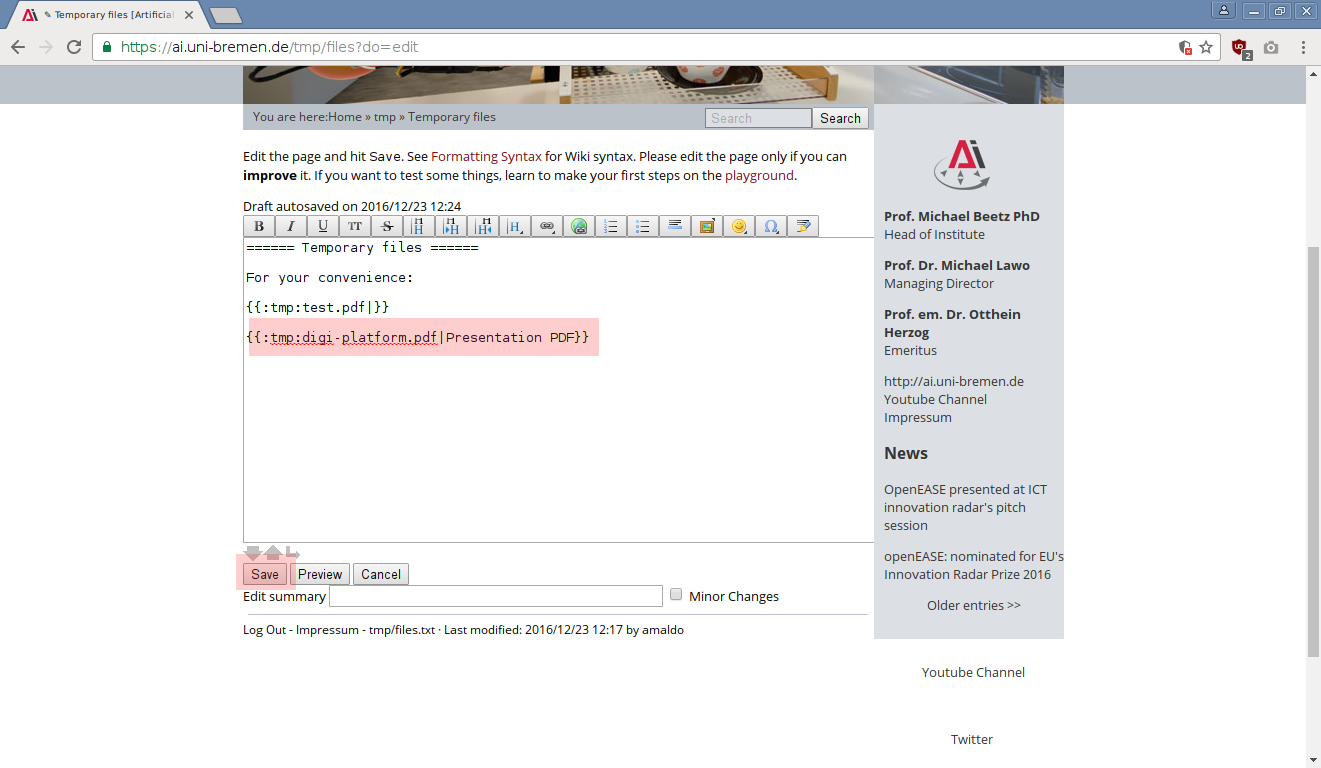Insert external link with globe icon

pos(579,226)
